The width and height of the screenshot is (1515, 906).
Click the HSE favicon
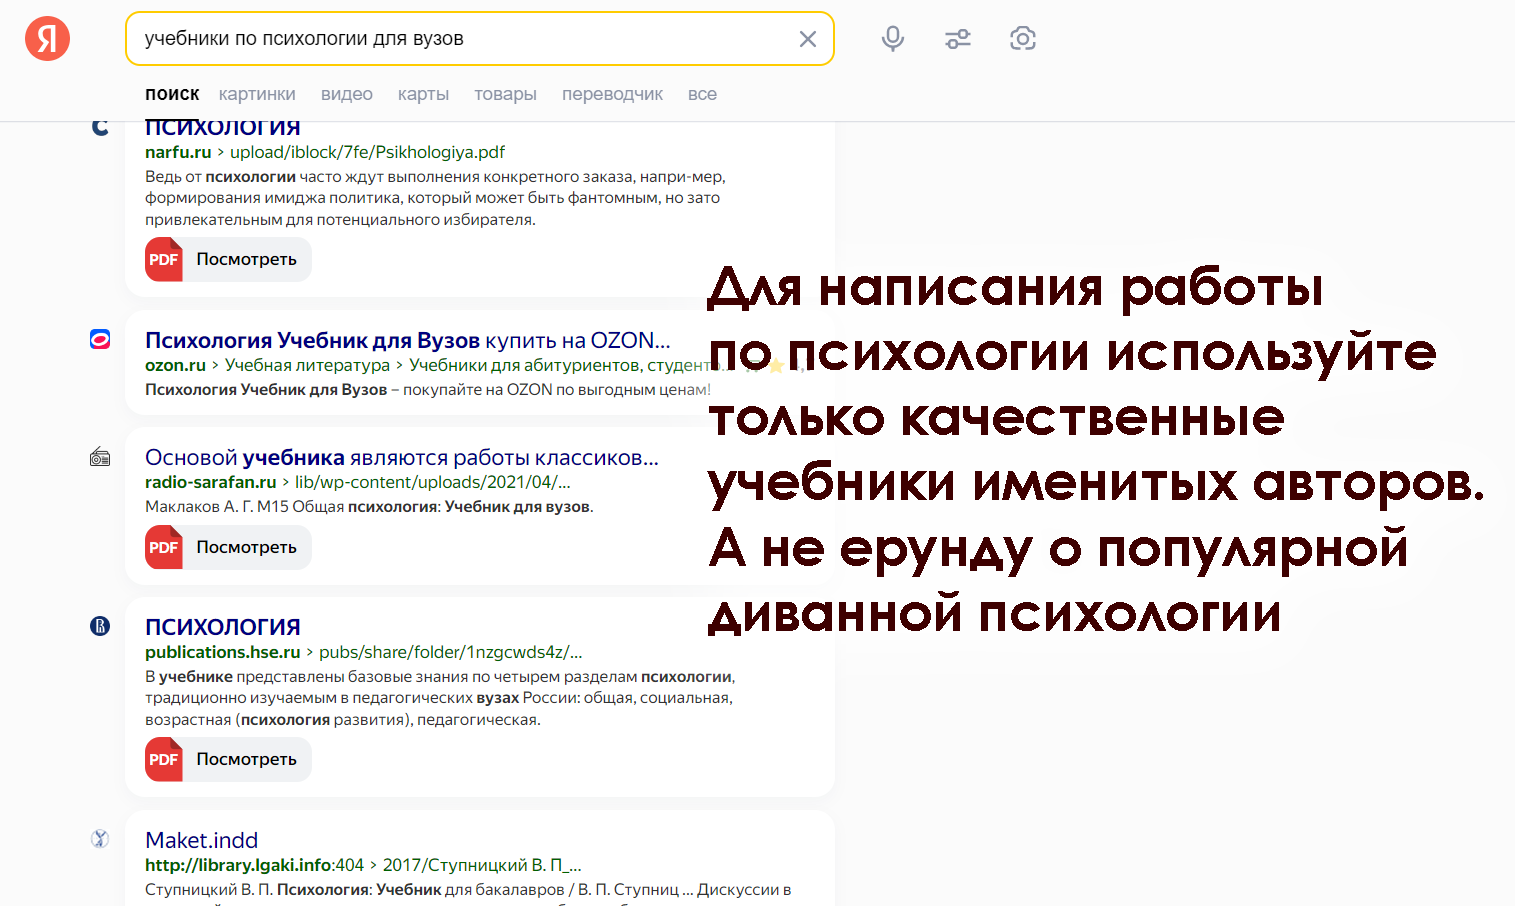click(x=100, y=626)
